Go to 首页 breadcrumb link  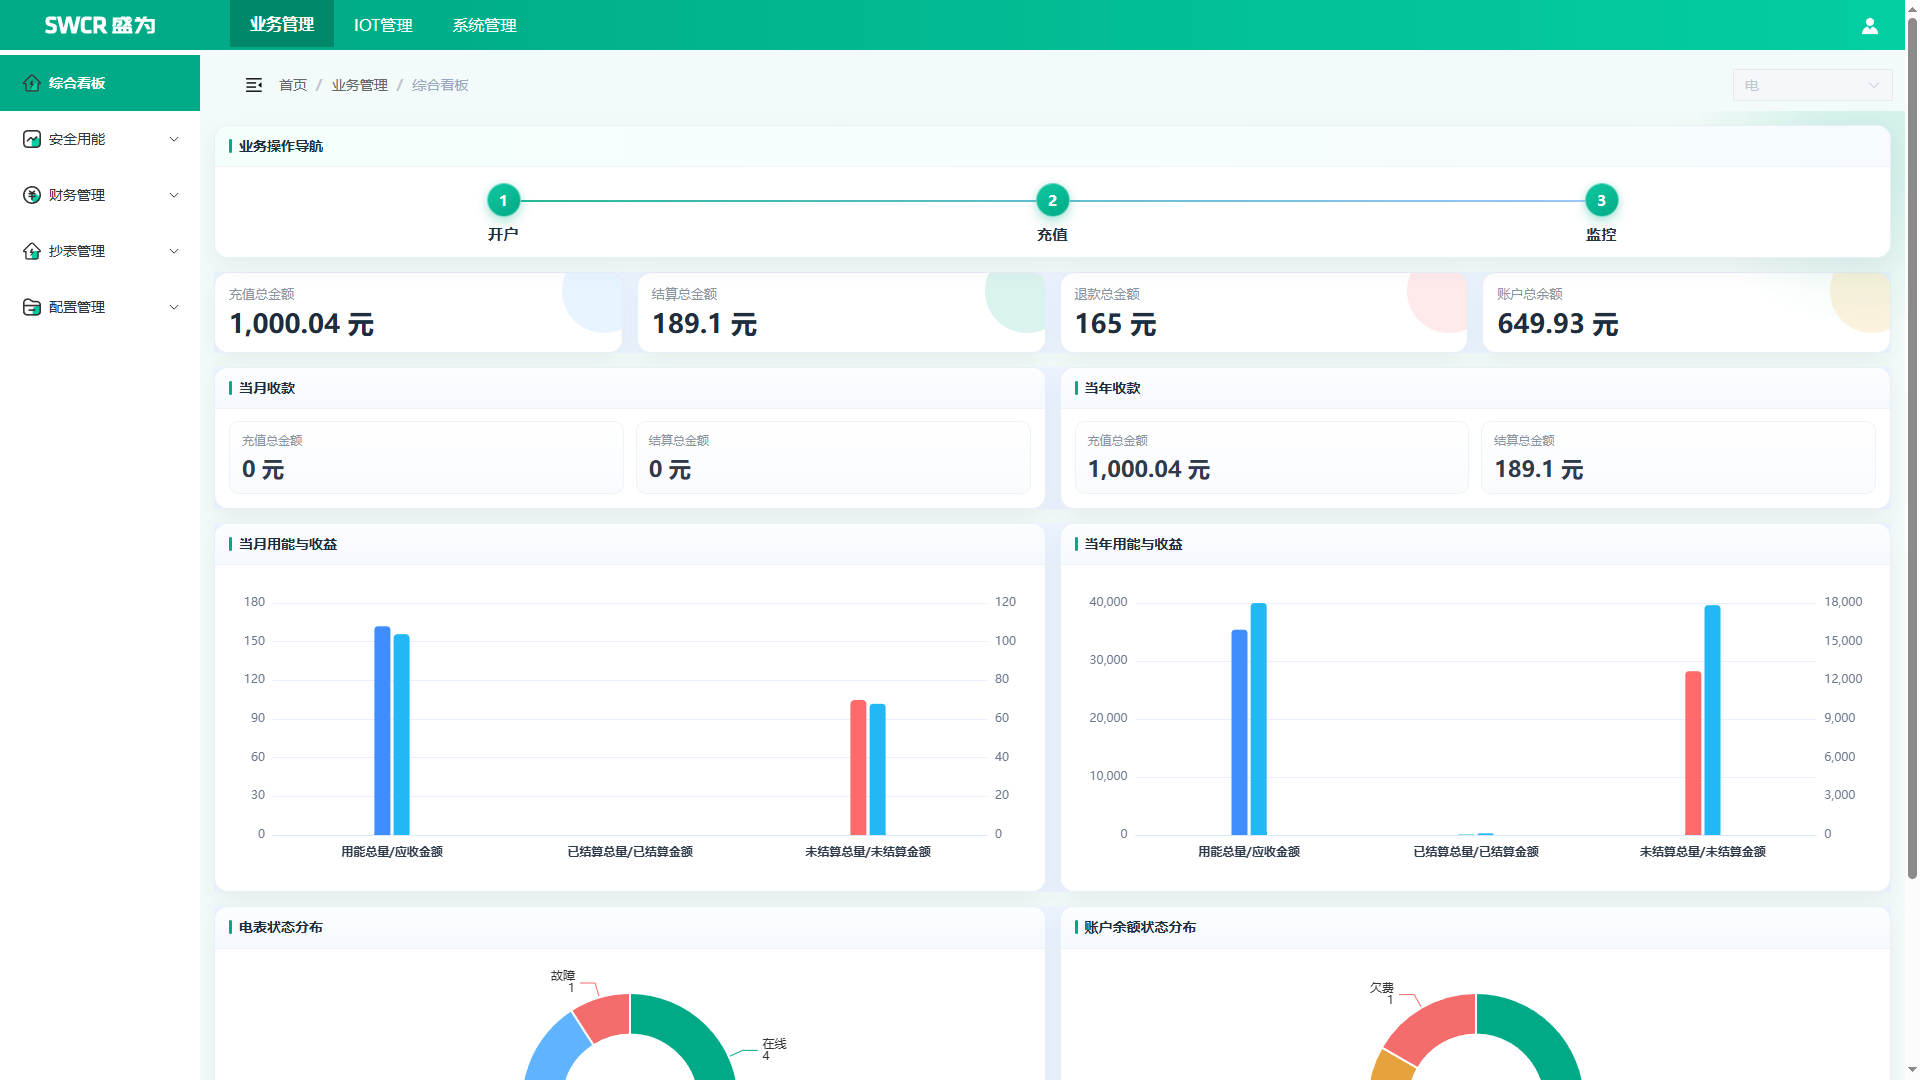tap(293, 85)
